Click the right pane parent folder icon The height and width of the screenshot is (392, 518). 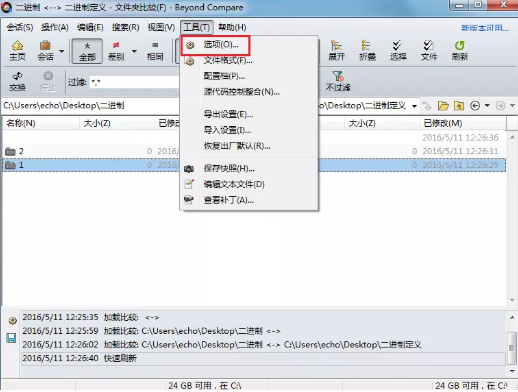coord(459,106)
